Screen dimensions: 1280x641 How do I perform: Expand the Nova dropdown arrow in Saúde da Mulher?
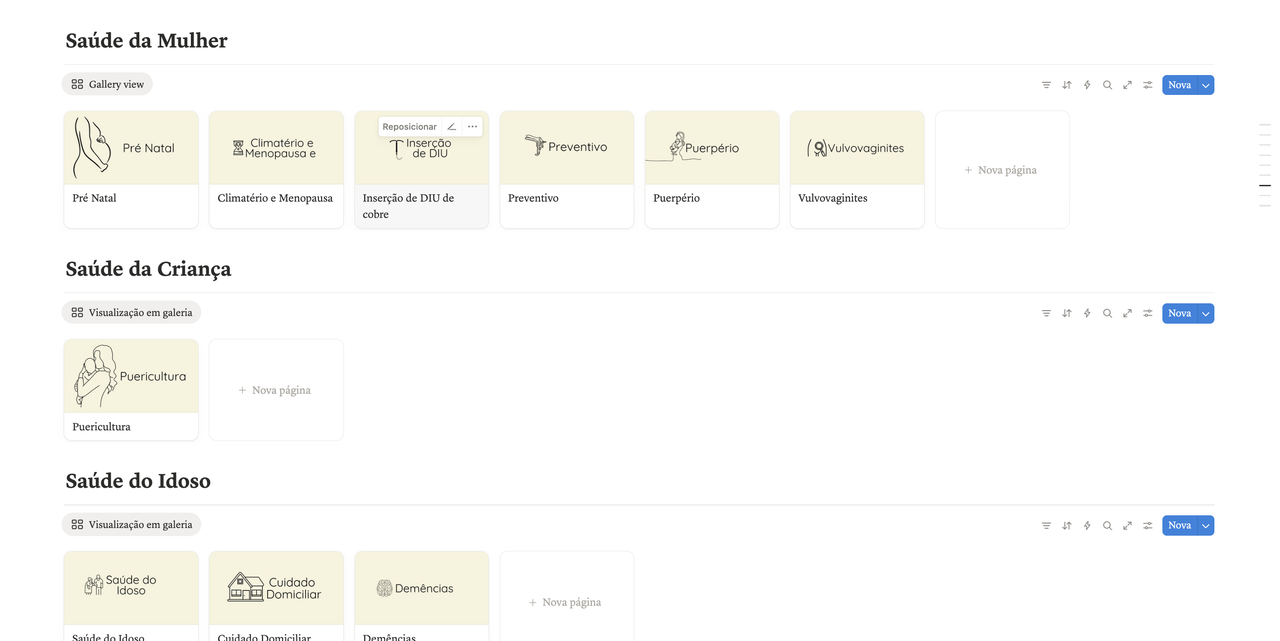[x=1206, y=85]
